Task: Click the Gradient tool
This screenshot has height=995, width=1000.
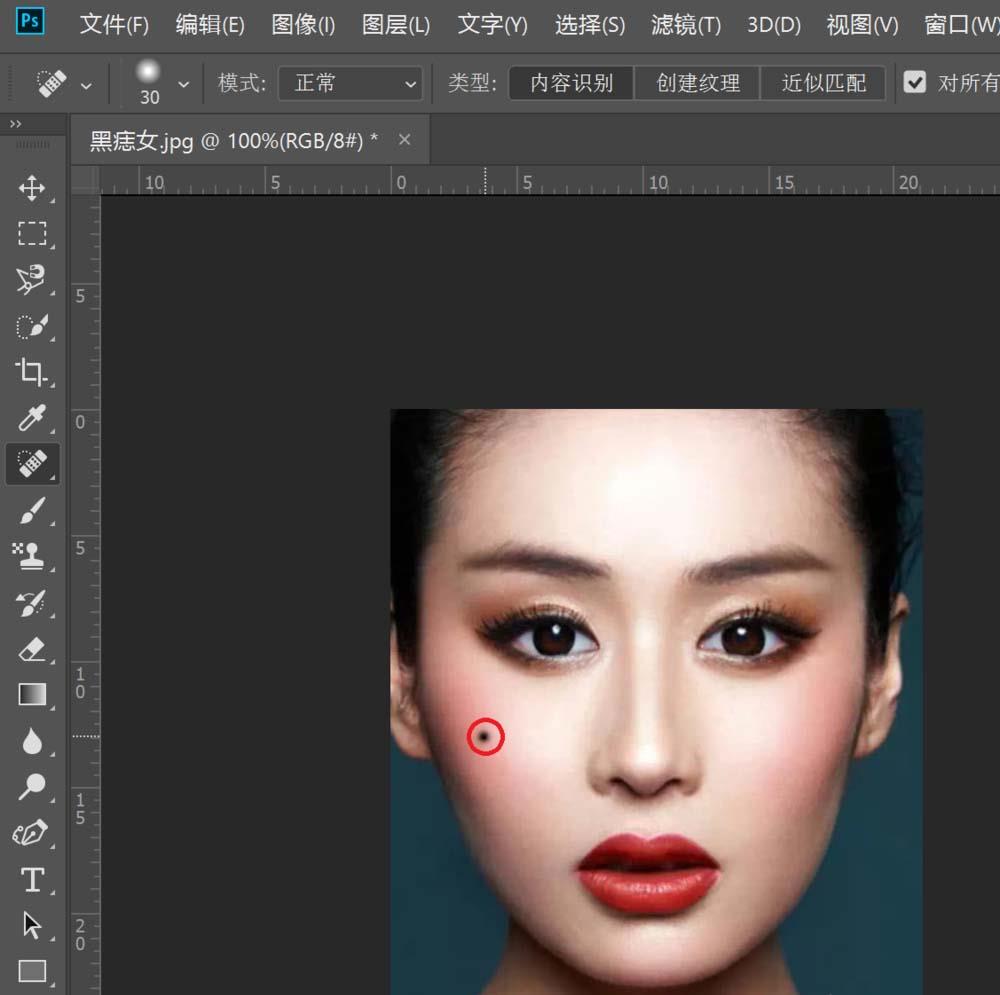Action: pos(32,695)
